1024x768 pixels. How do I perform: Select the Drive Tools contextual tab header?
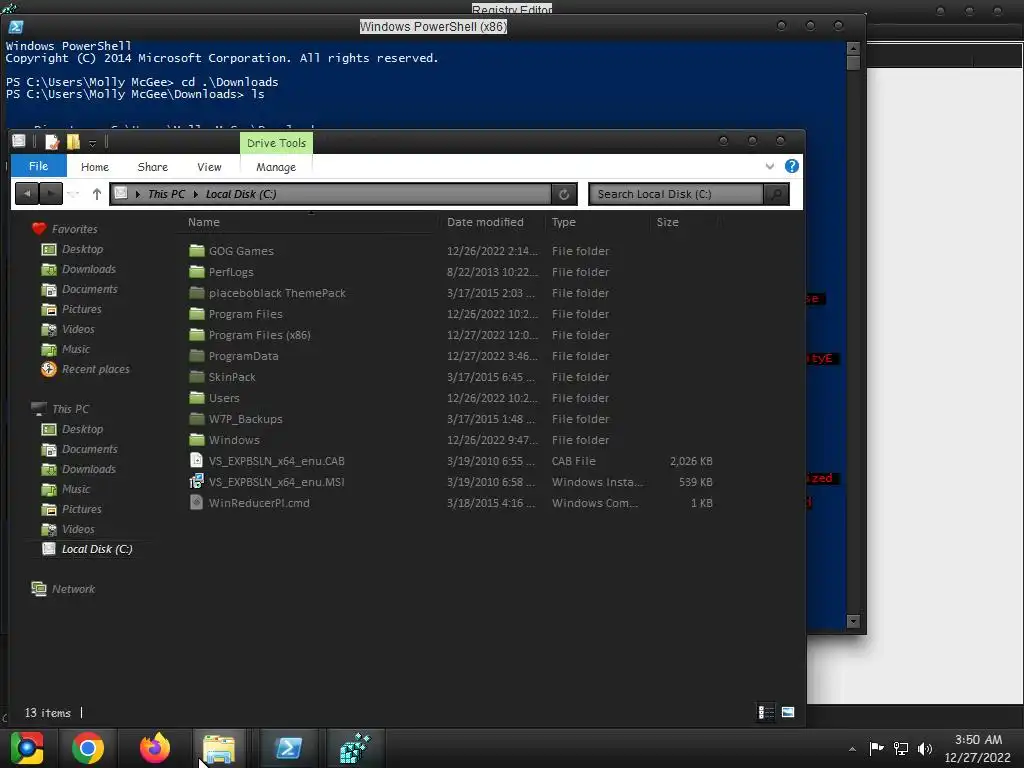pyautogui.click(x=276, y=143)
